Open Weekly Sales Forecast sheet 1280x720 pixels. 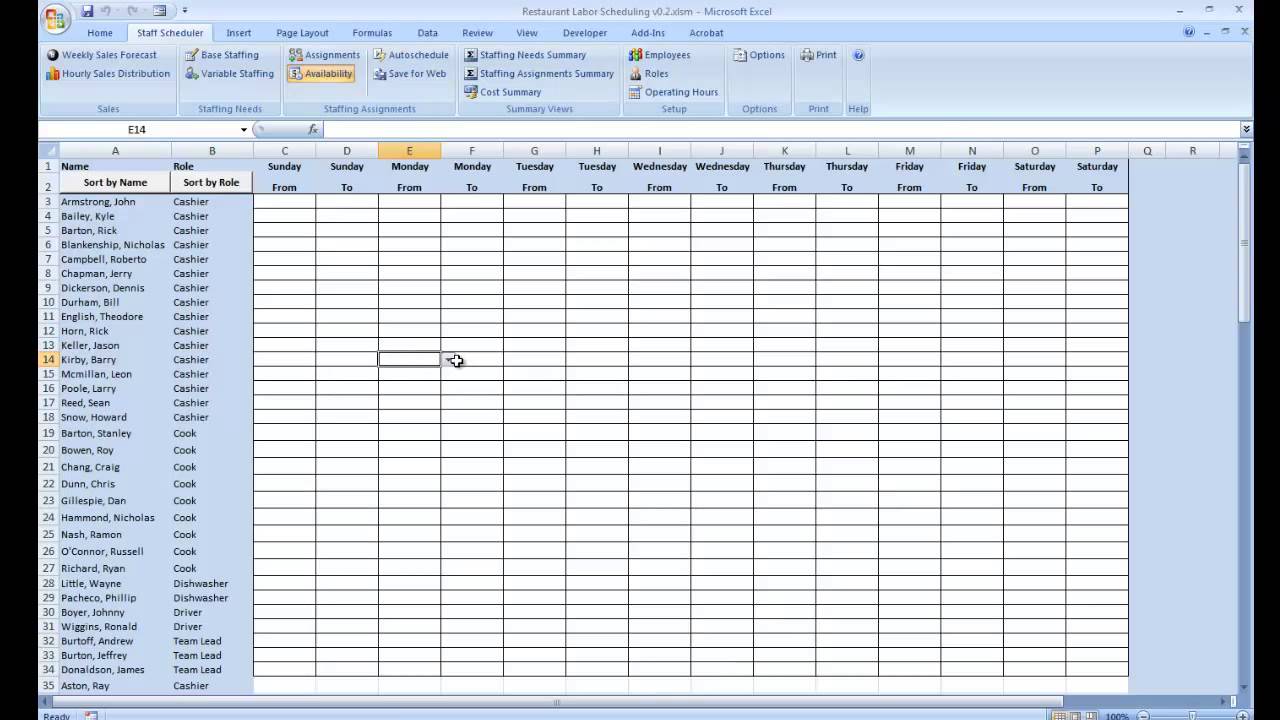pyautogui.click(x=102, y=55)
